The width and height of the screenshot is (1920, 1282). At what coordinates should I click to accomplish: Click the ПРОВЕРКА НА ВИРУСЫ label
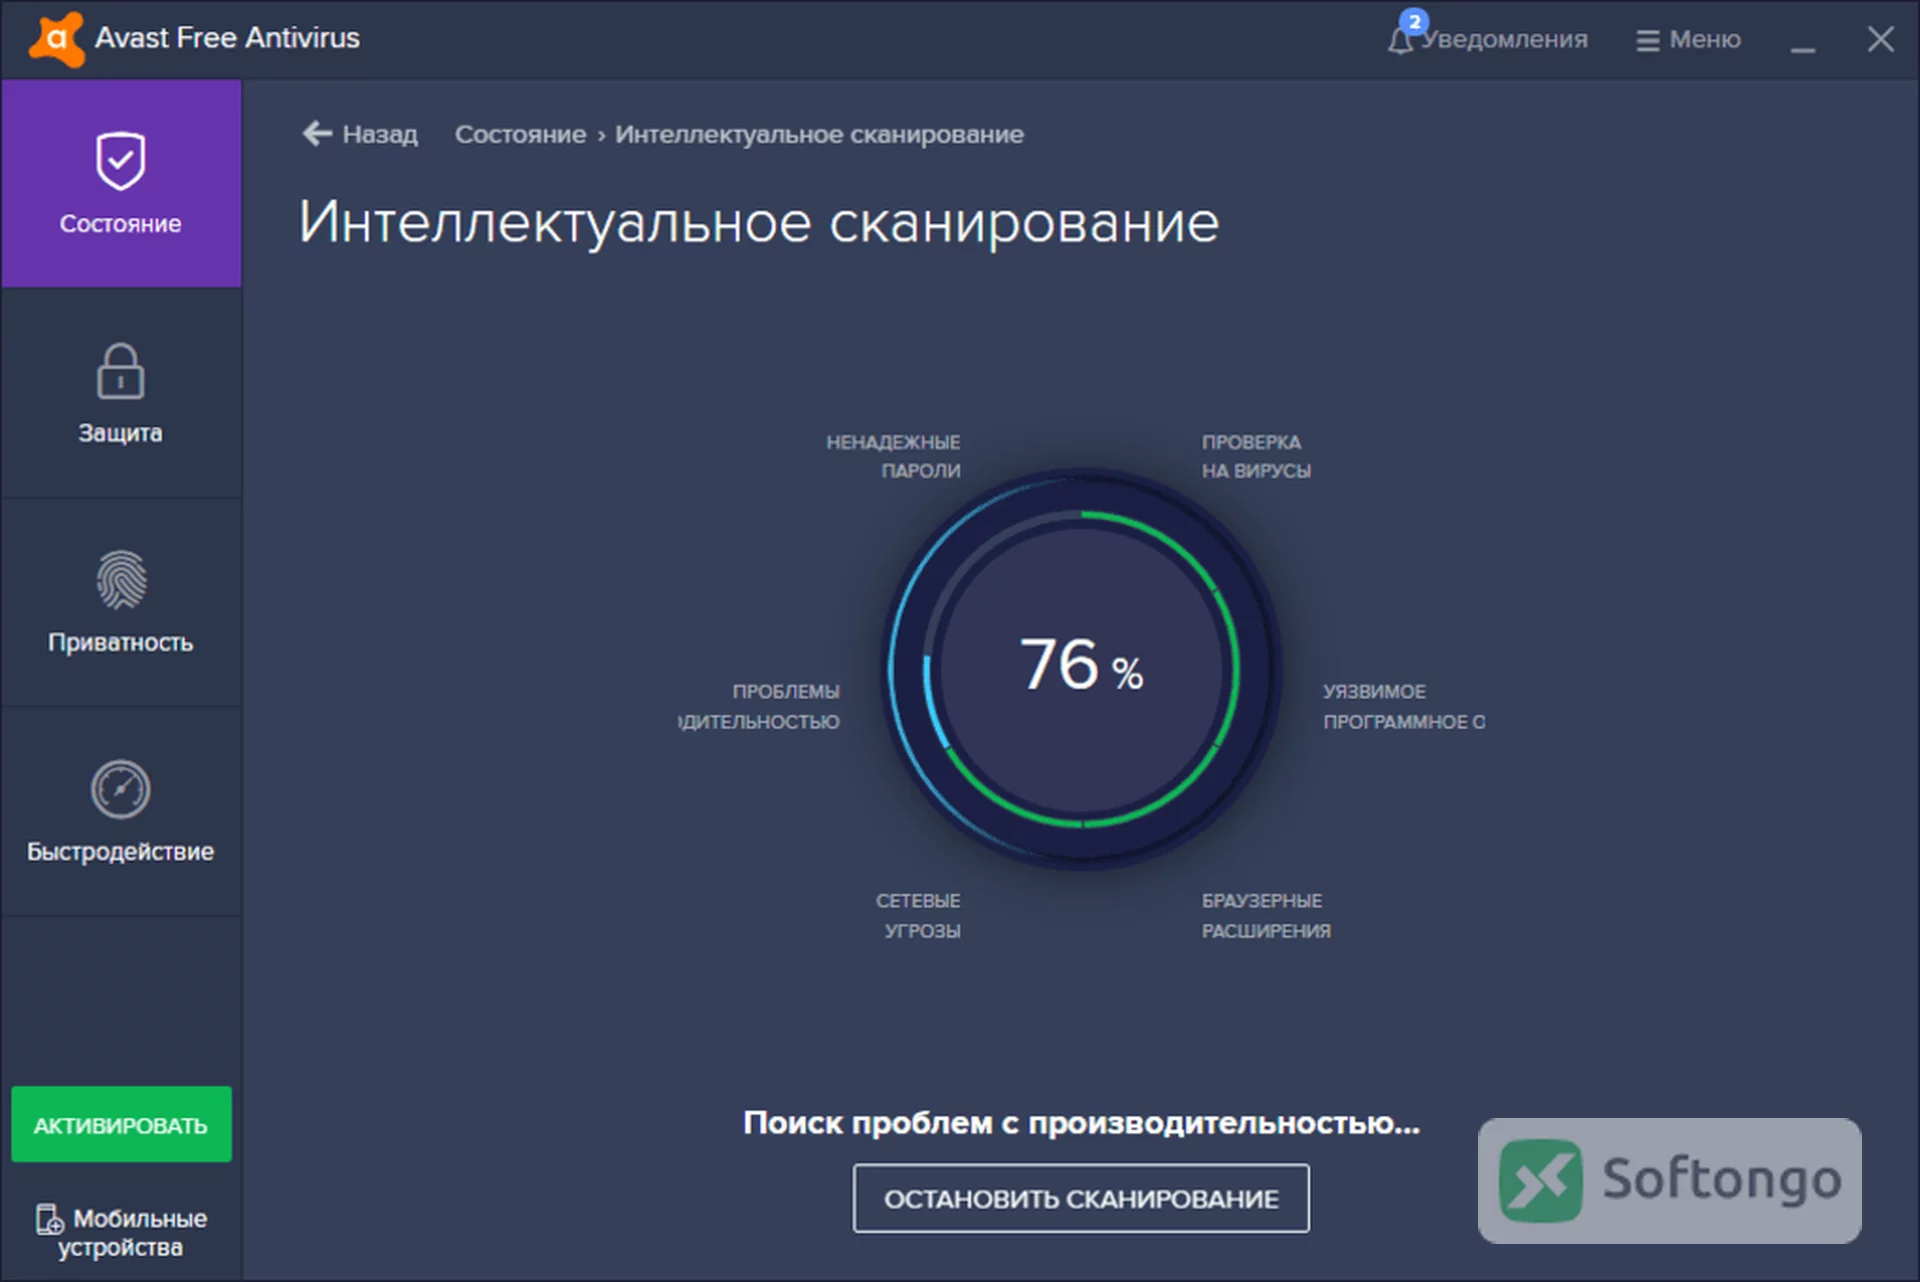click(x=1256, y=456)
